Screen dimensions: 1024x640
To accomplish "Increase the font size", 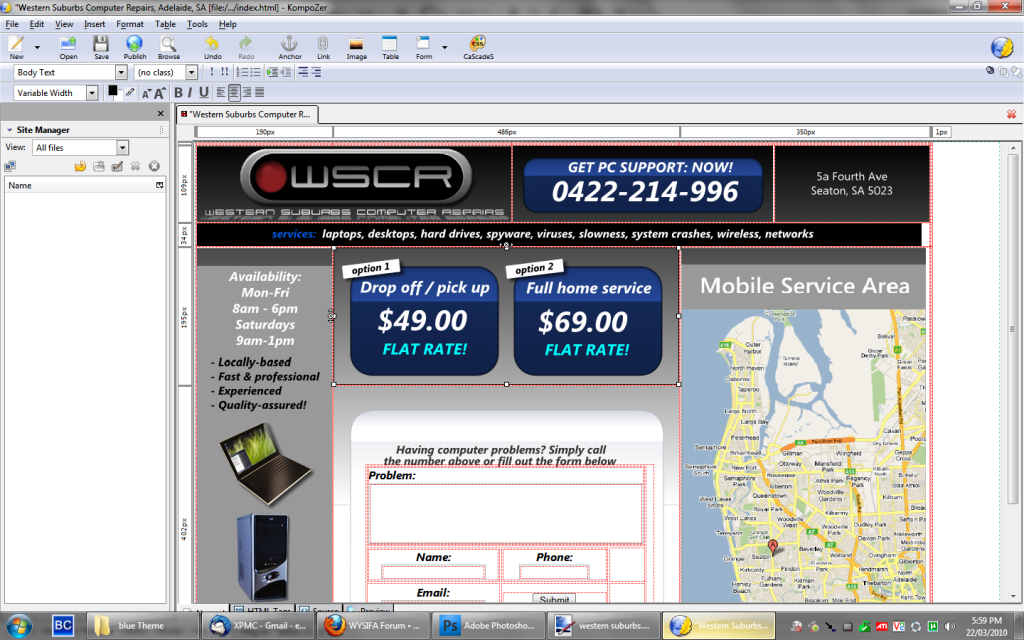I will point(159,93).
